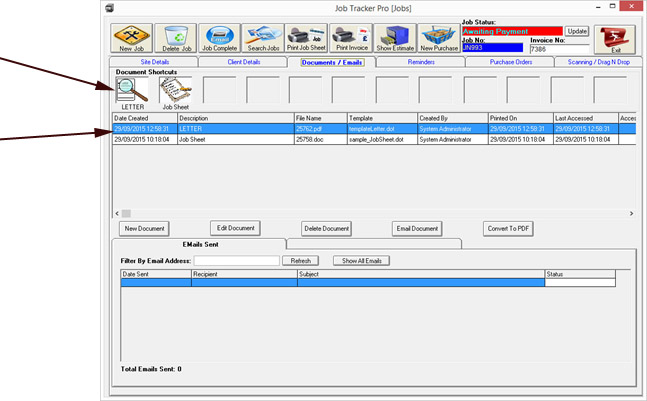Viewport: 647px width, 401px height.
Task: Click the Template column header
Action: (383, 118)
